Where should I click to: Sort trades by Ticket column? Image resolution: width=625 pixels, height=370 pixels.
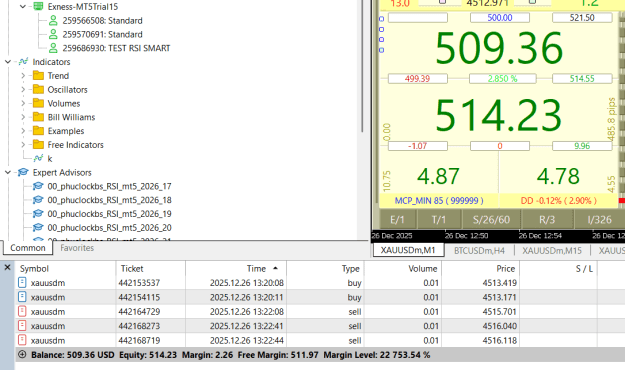coord(151,269)
